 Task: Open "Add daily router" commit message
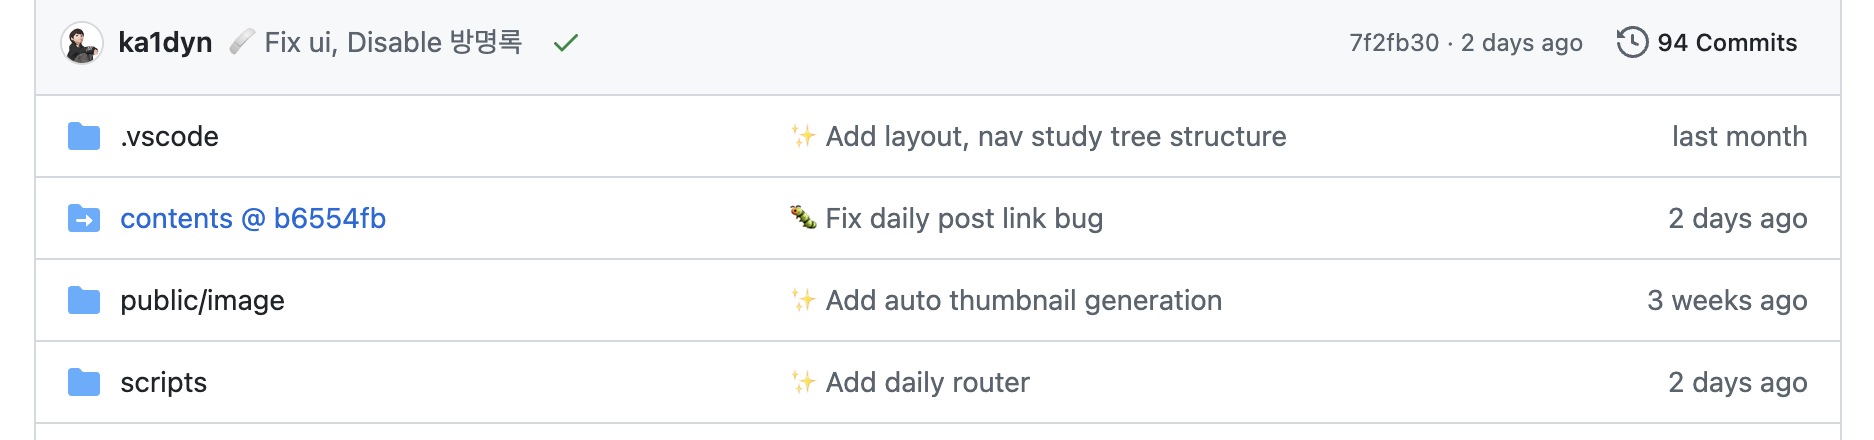(x=927, y=382)
